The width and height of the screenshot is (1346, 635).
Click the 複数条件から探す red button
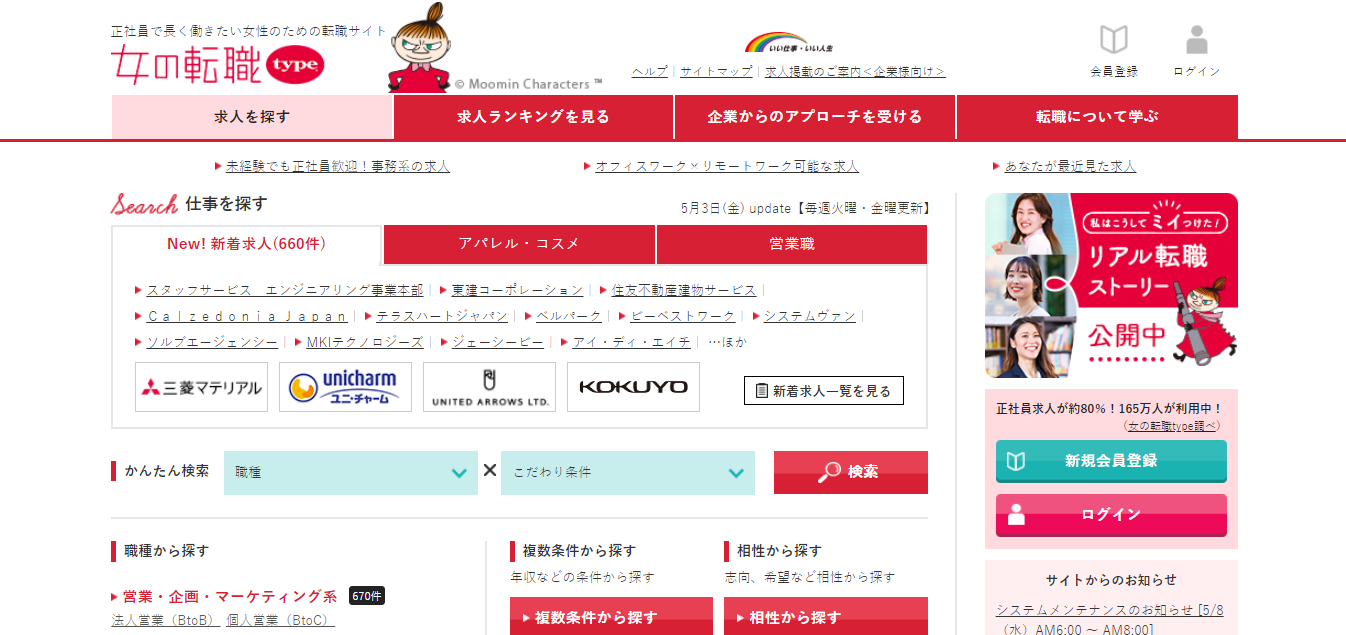[x=611, y=617]
